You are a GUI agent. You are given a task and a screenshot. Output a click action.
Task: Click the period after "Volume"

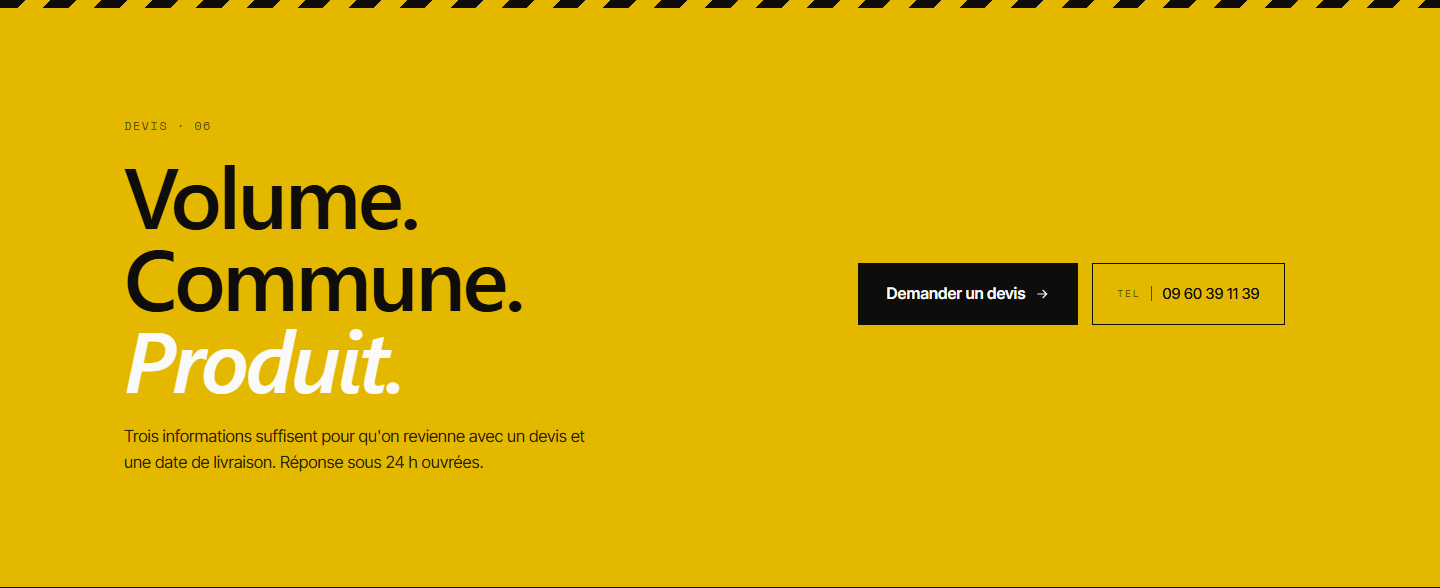[410, 227]
